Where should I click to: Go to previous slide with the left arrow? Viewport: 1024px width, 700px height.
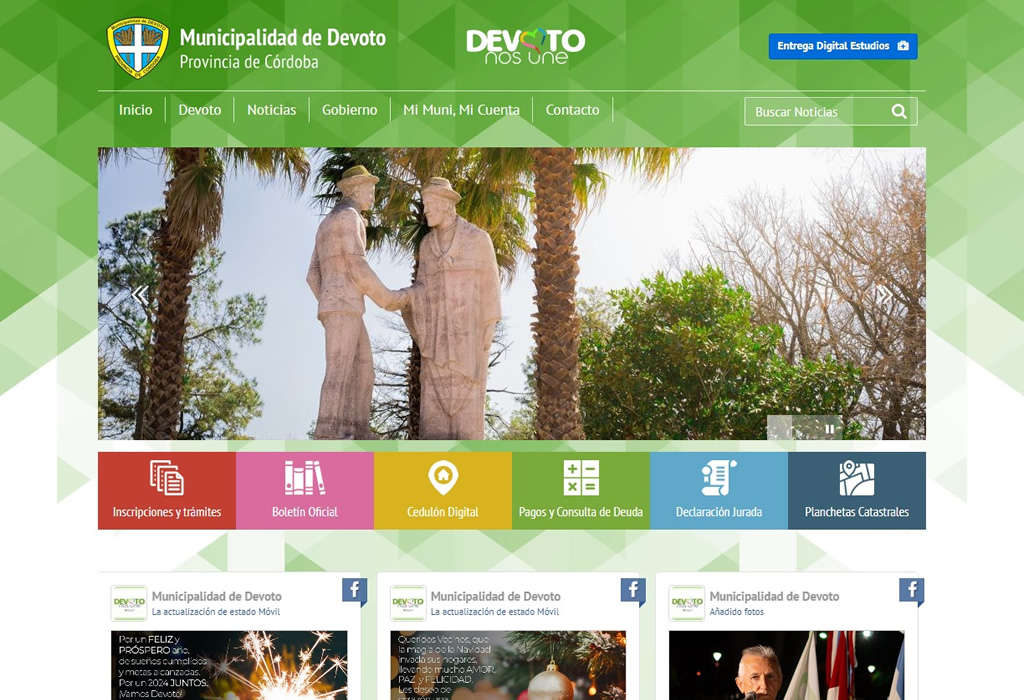pos(141,295)
